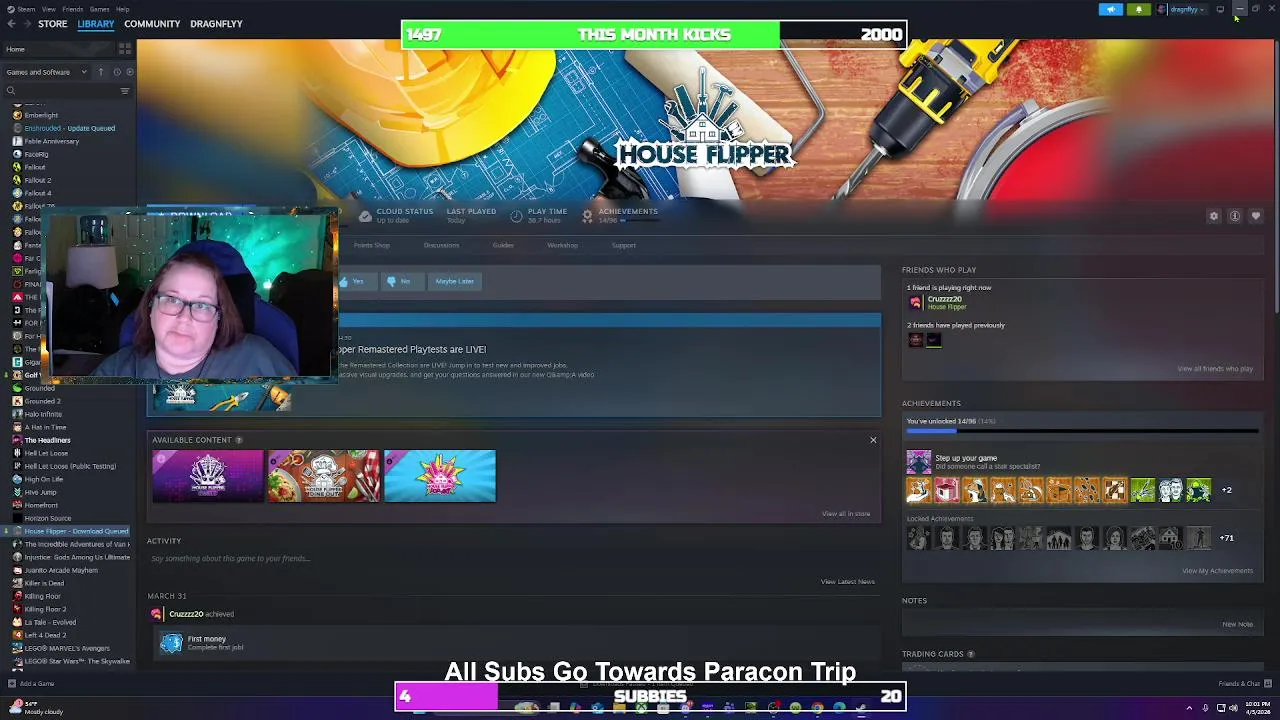
Task: Open advanced library filter options icon
Action: [125, 91]
